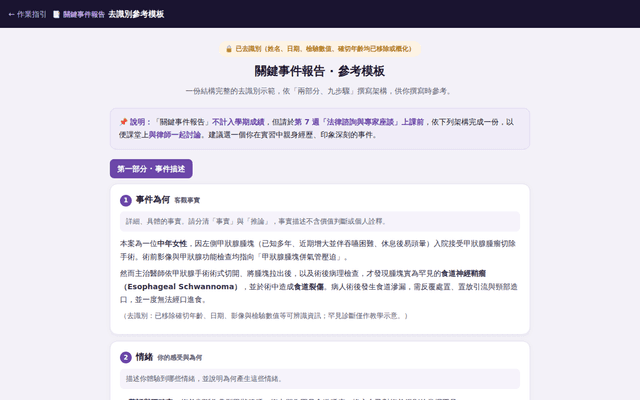
Task: Select the bold 中年女性 text
Action: coord(172,244)
